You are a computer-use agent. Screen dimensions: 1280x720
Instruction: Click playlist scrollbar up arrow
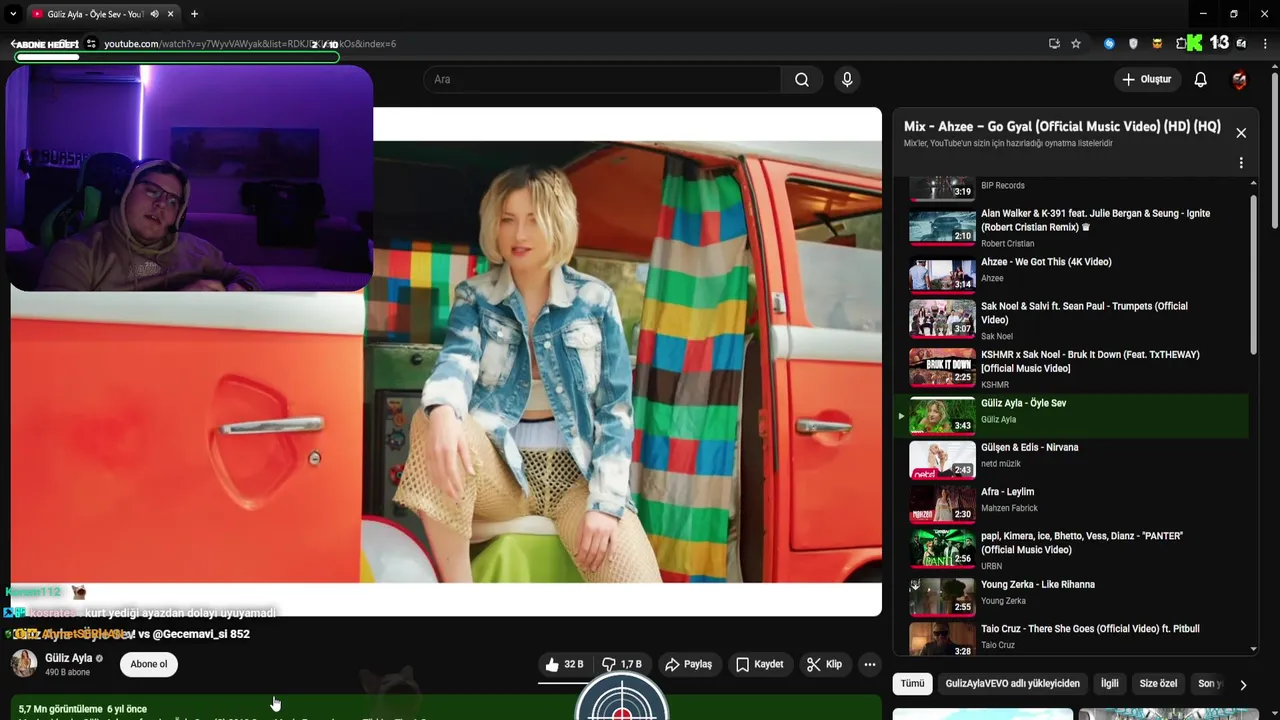click(1254, 184)
